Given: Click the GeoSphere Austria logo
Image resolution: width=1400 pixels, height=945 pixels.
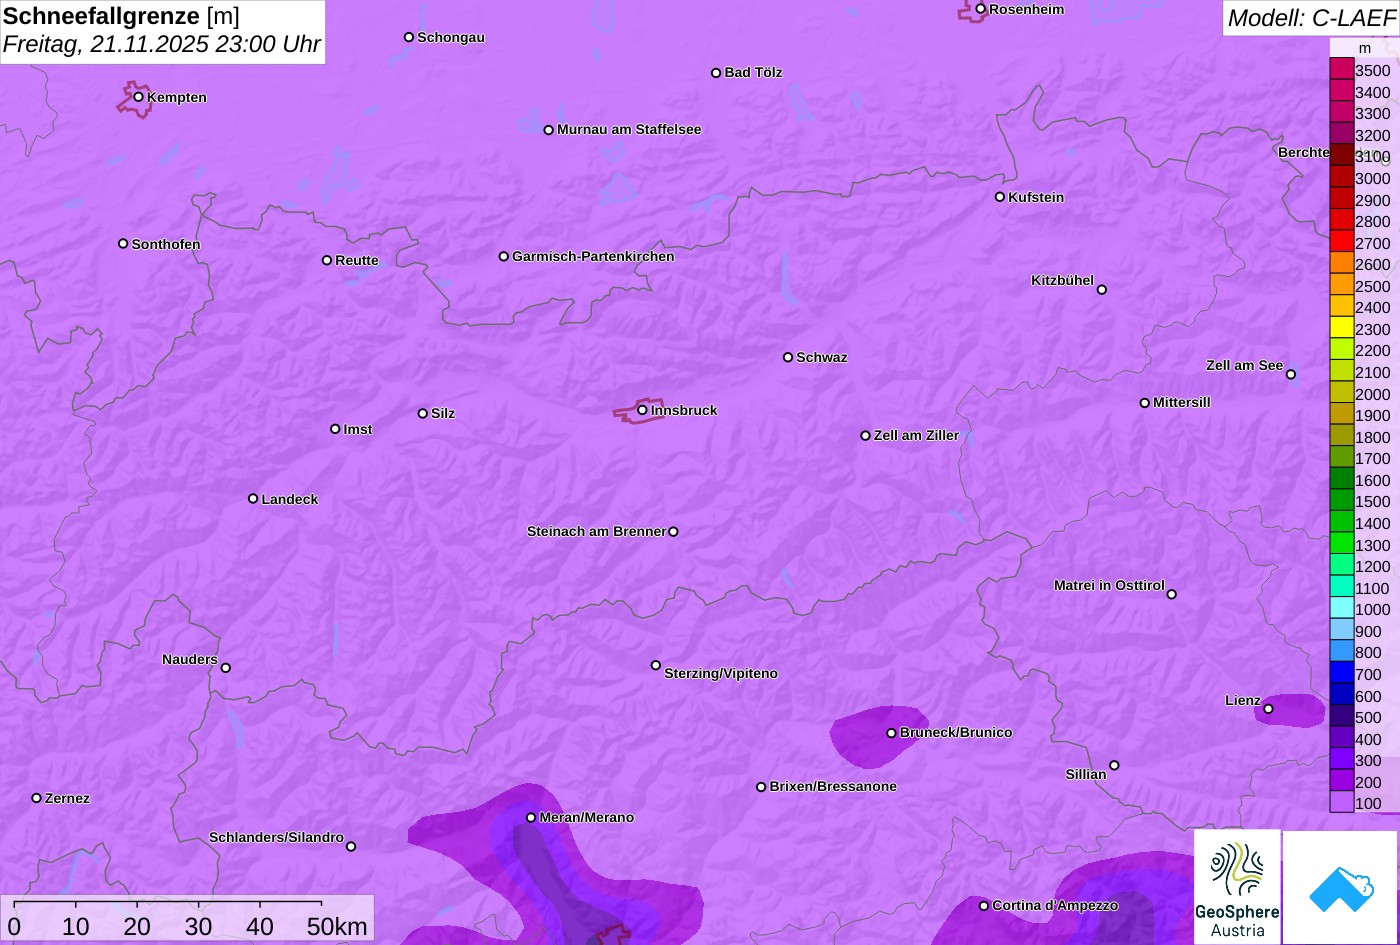Looking at the screenshot, I should [1238, 887].
